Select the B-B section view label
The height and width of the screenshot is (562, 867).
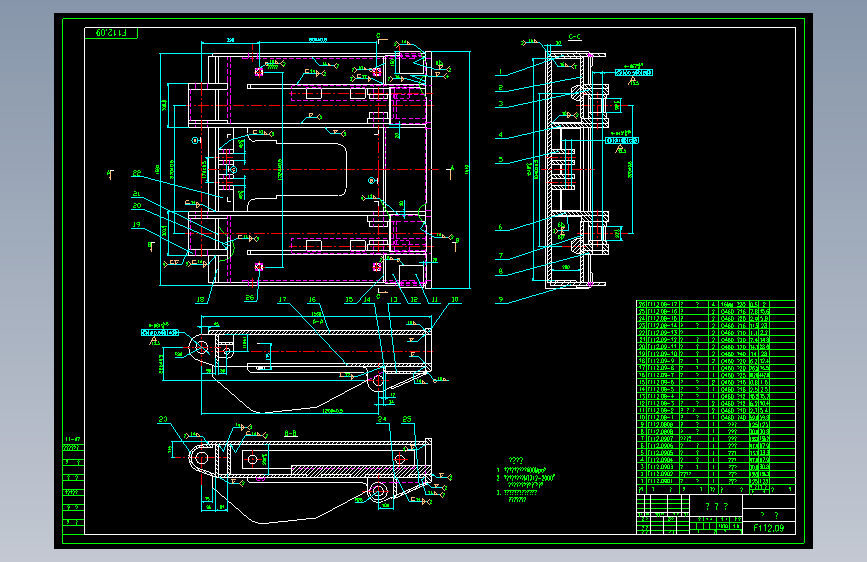[x=291, y=433]
